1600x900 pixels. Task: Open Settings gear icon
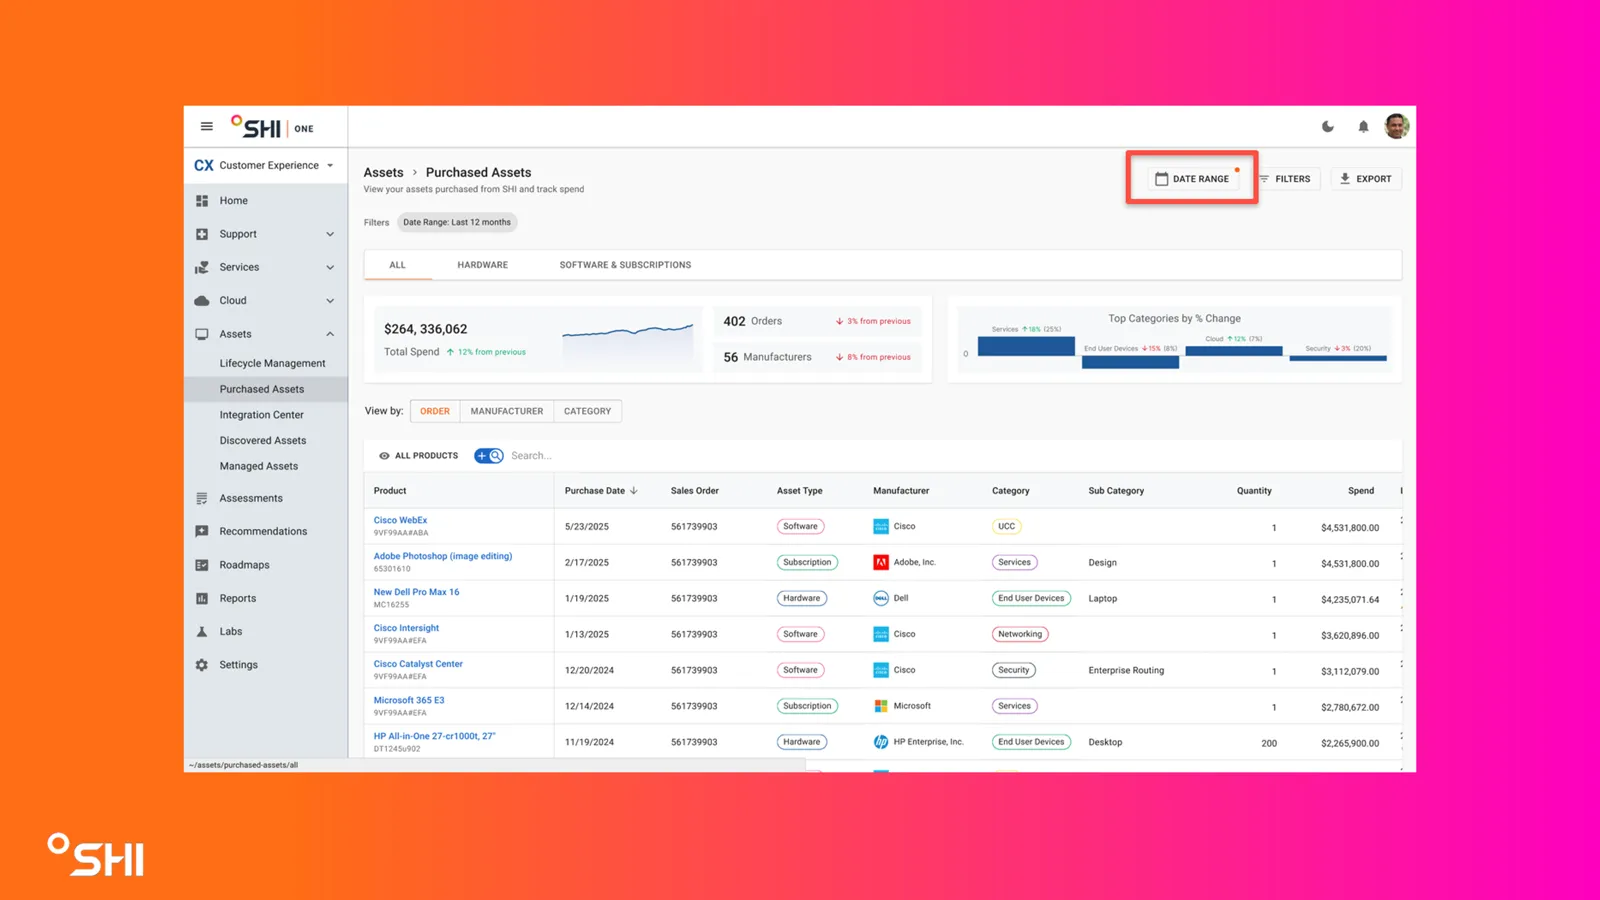pyautogui.click(x=202, y=665)
